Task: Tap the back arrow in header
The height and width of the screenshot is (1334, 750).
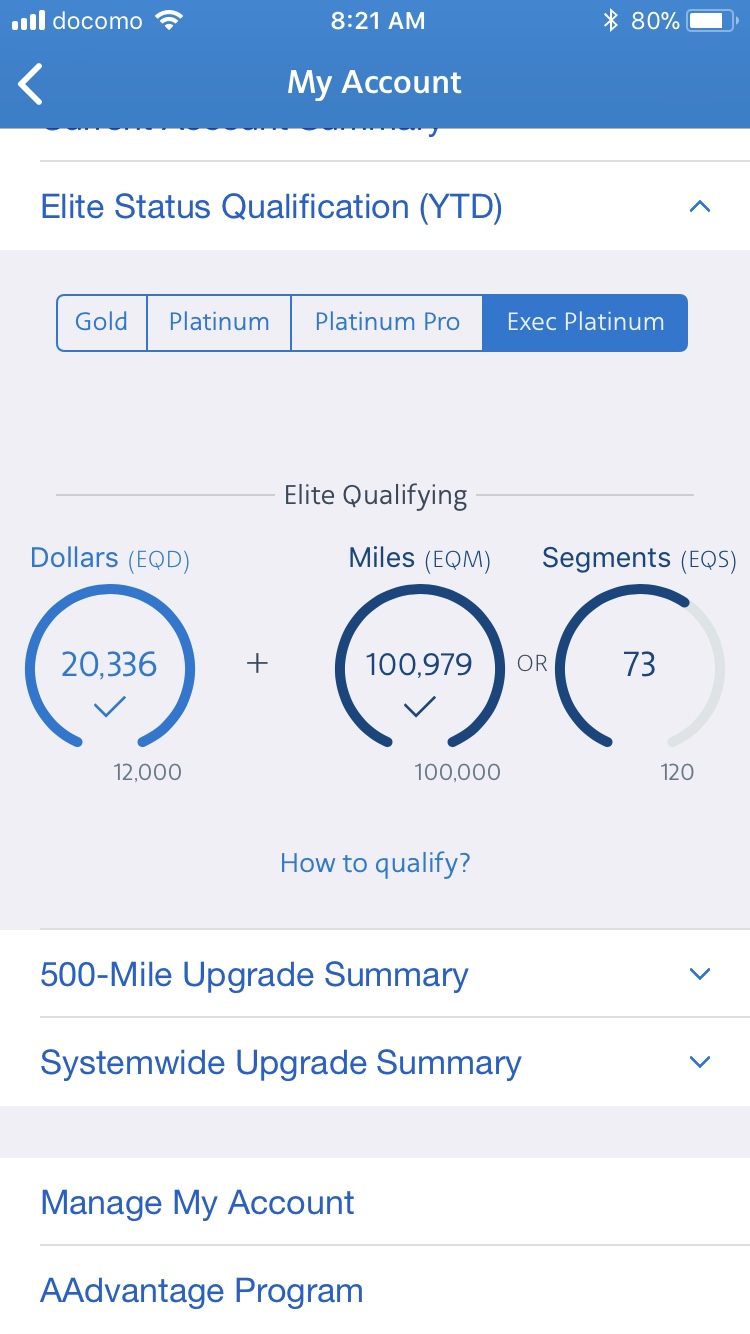Action: point(32,83)
